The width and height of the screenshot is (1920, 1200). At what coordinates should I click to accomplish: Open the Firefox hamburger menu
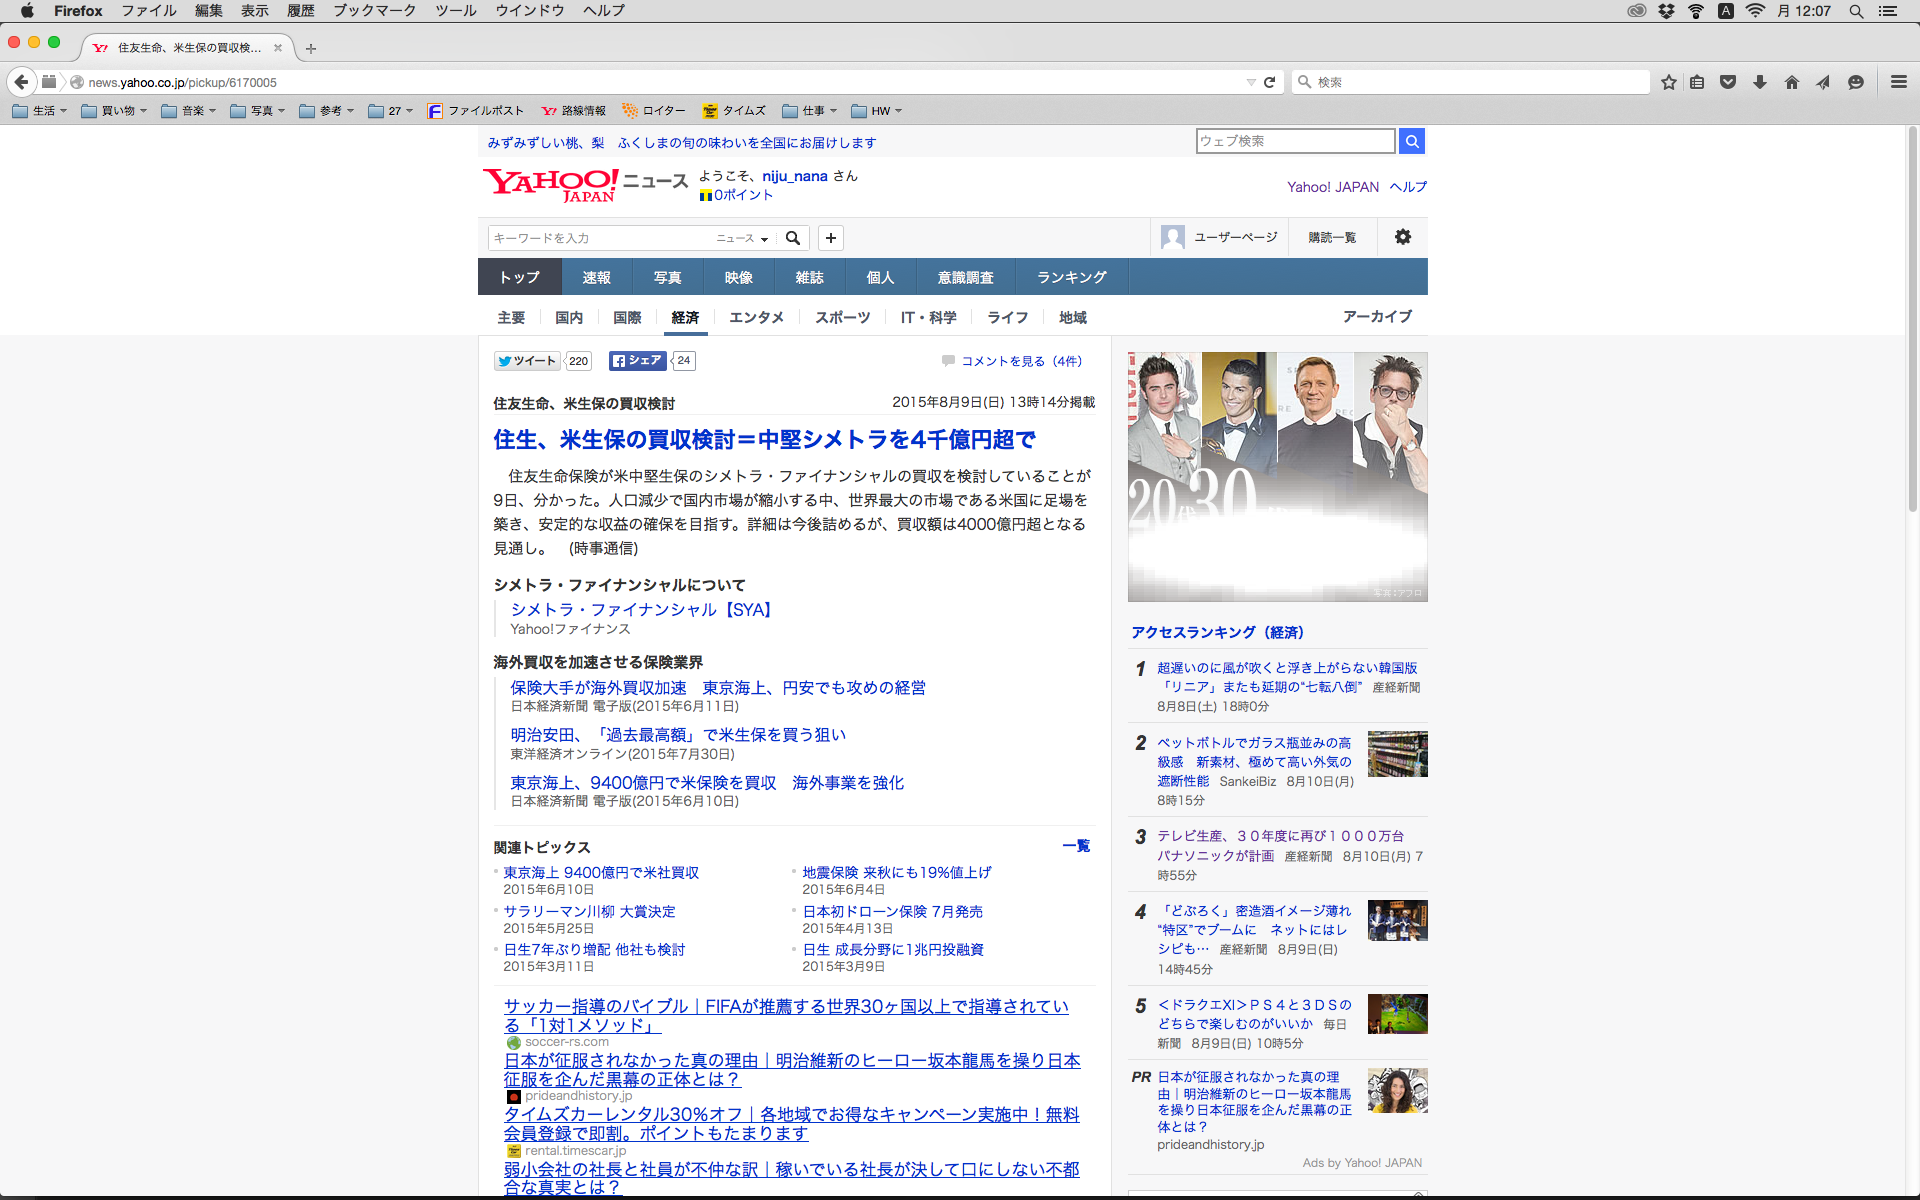tap(1898, 82)
